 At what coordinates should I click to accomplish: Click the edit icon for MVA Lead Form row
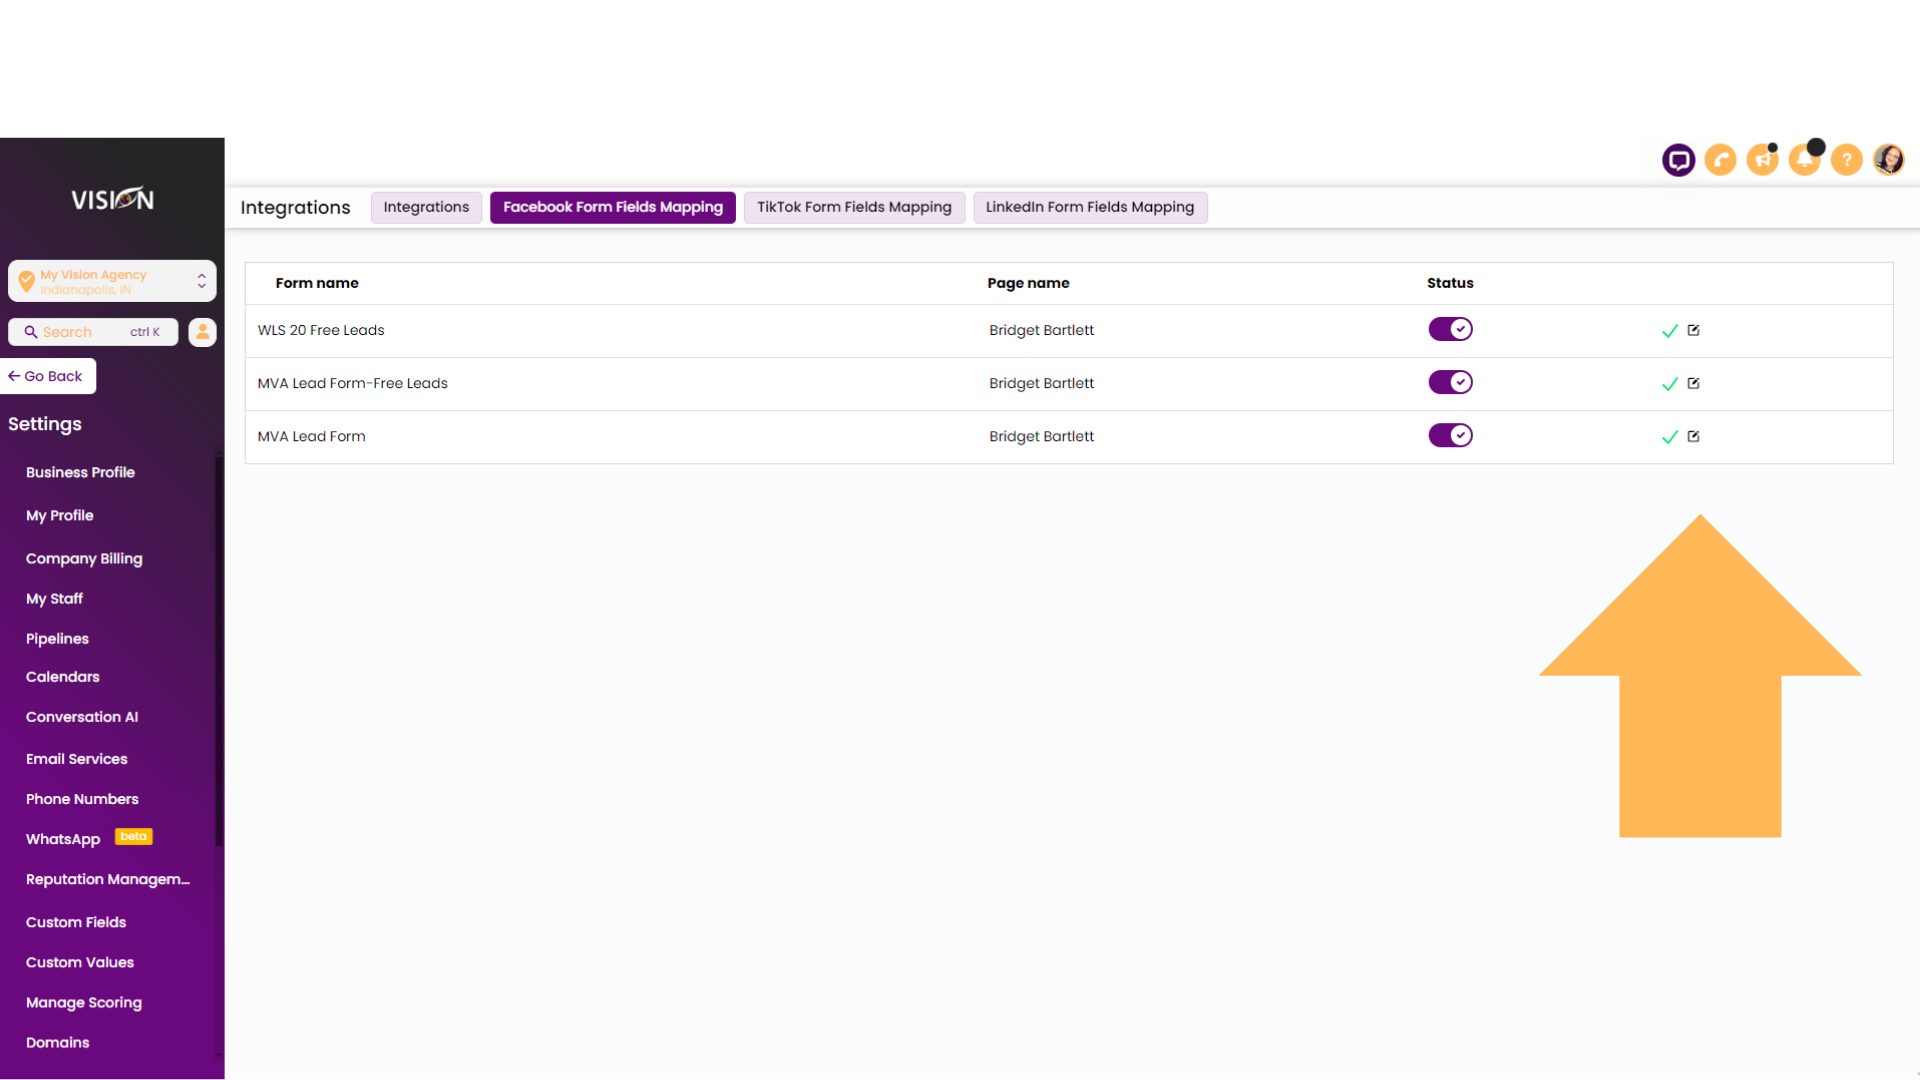coord(1693,435)
